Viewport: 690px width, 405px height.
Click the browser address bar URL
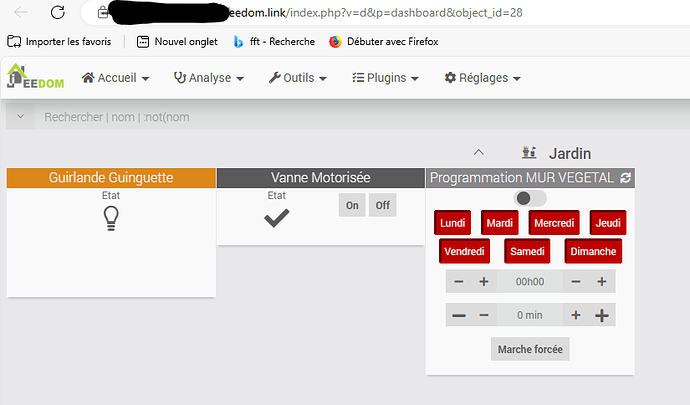375,13
